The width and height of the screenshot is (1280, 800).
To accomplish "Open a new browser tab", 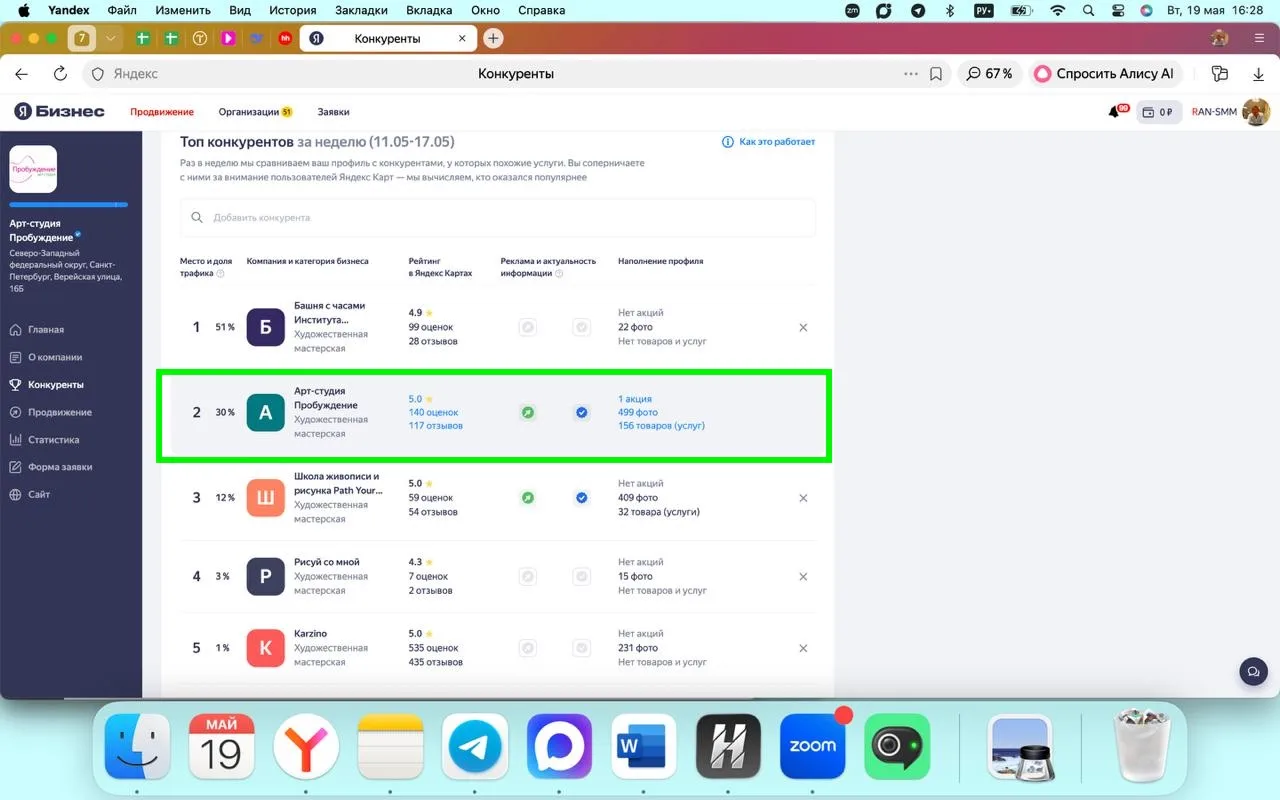I will pyautogui.click(x=493, y=38).
